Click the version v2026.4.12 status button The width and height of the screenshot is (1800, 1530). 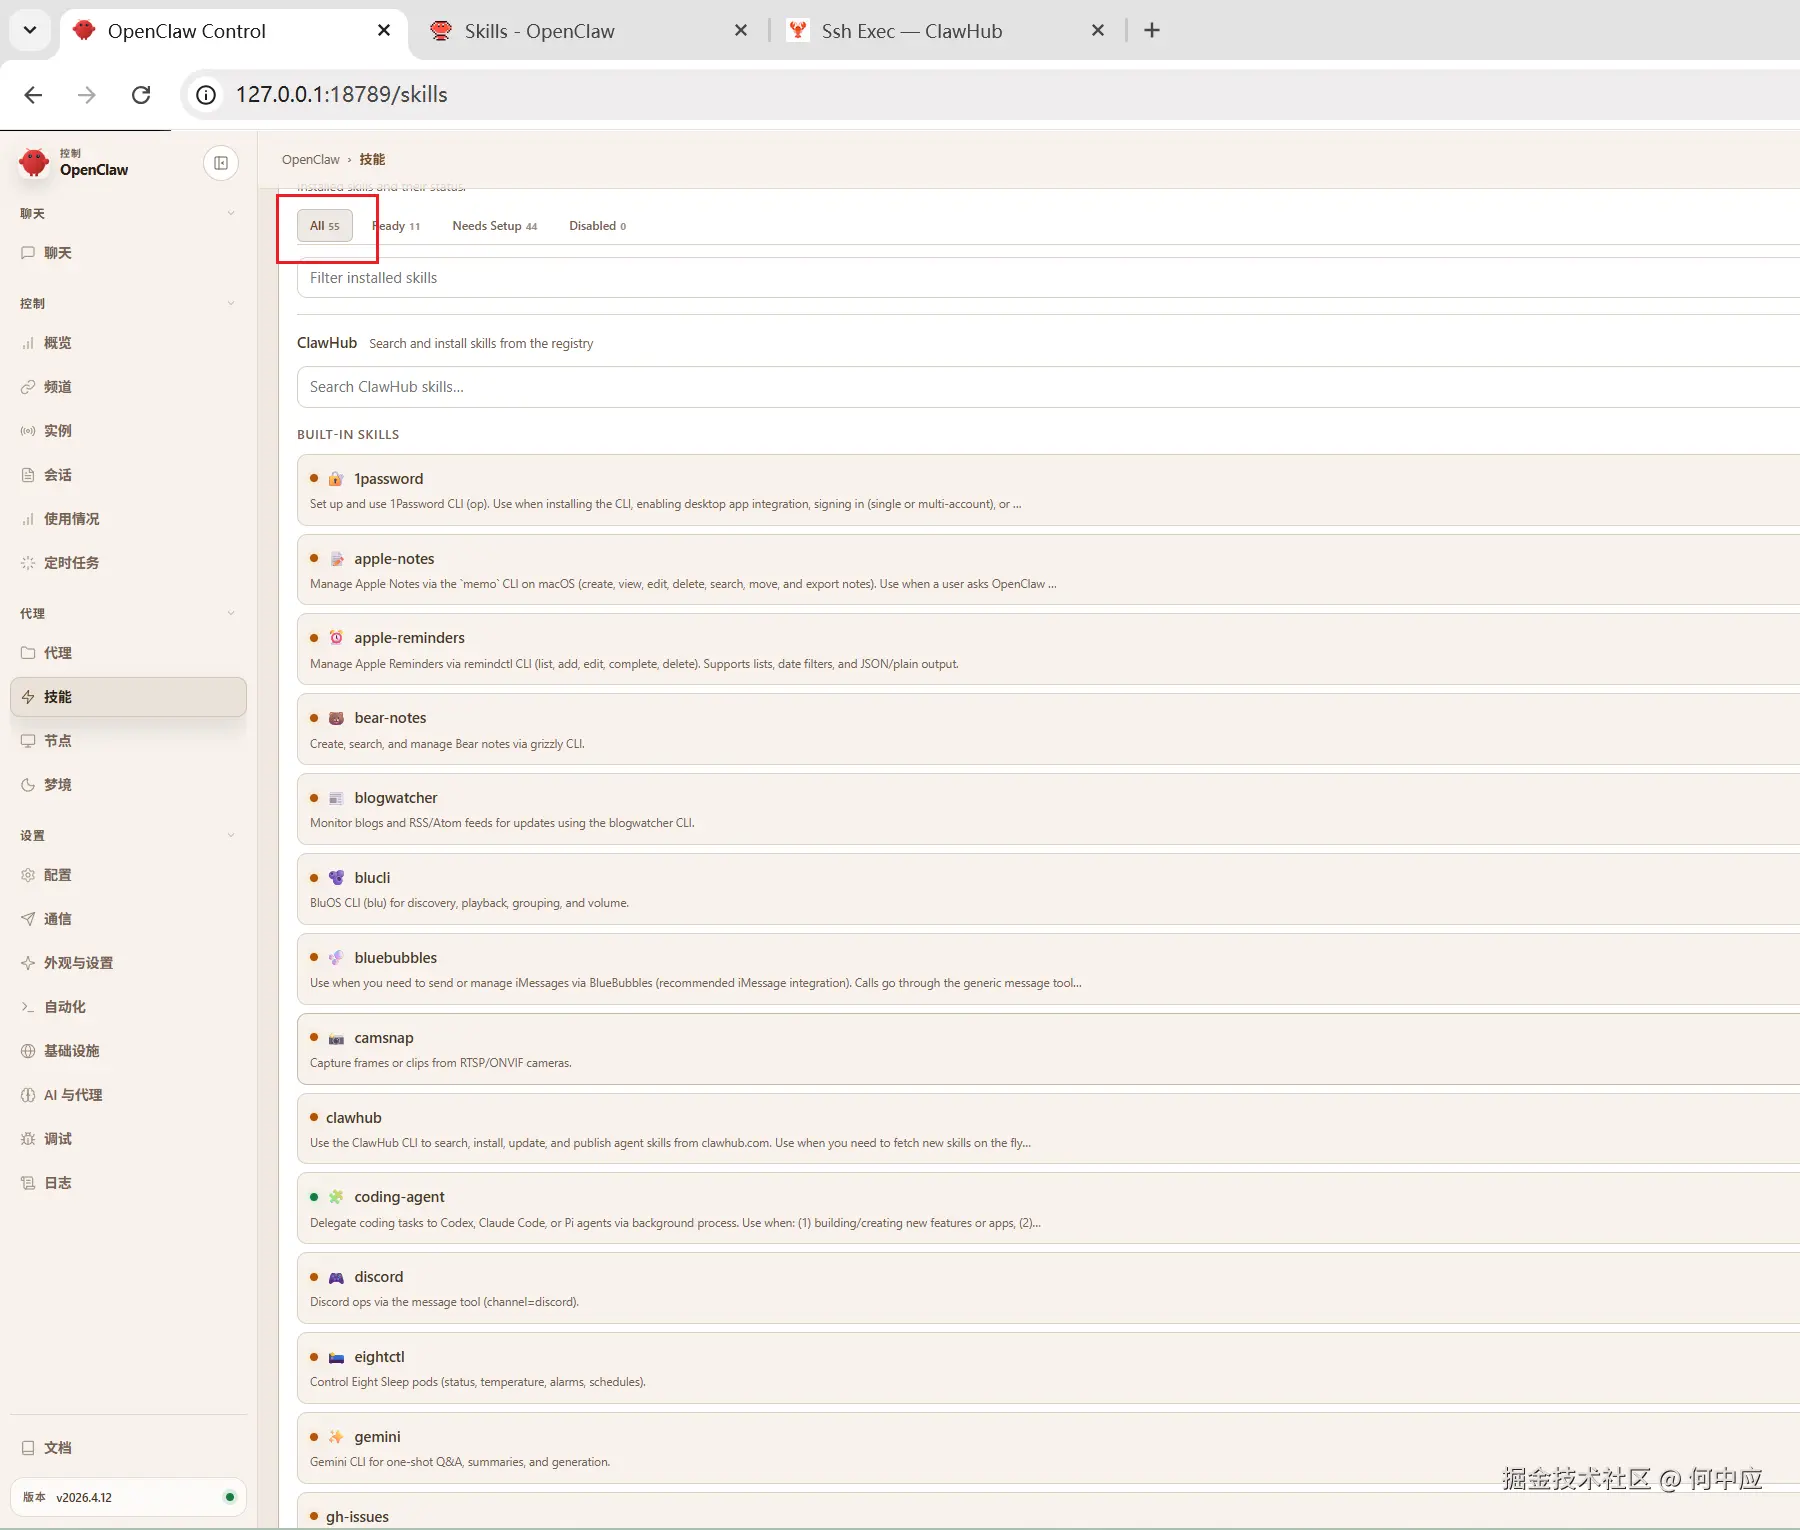tap(128, 1497)
